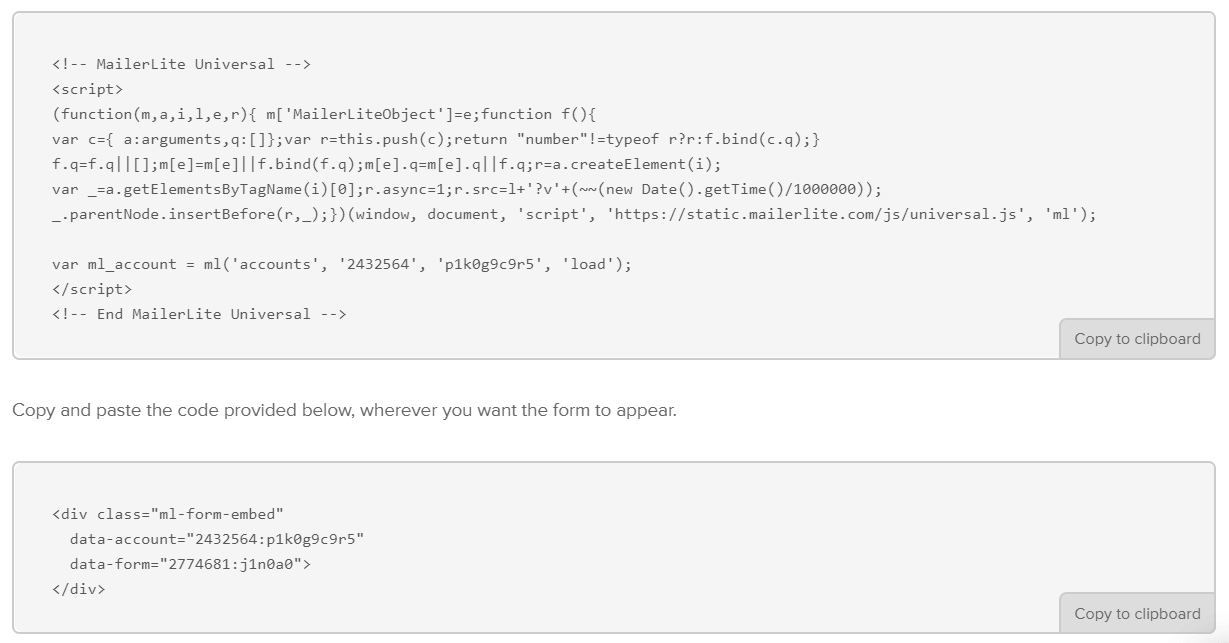Viewport: 1229px width, 643px height.
Task: Click the bottom Copy to clipboard button
Action: point(1137,614)
